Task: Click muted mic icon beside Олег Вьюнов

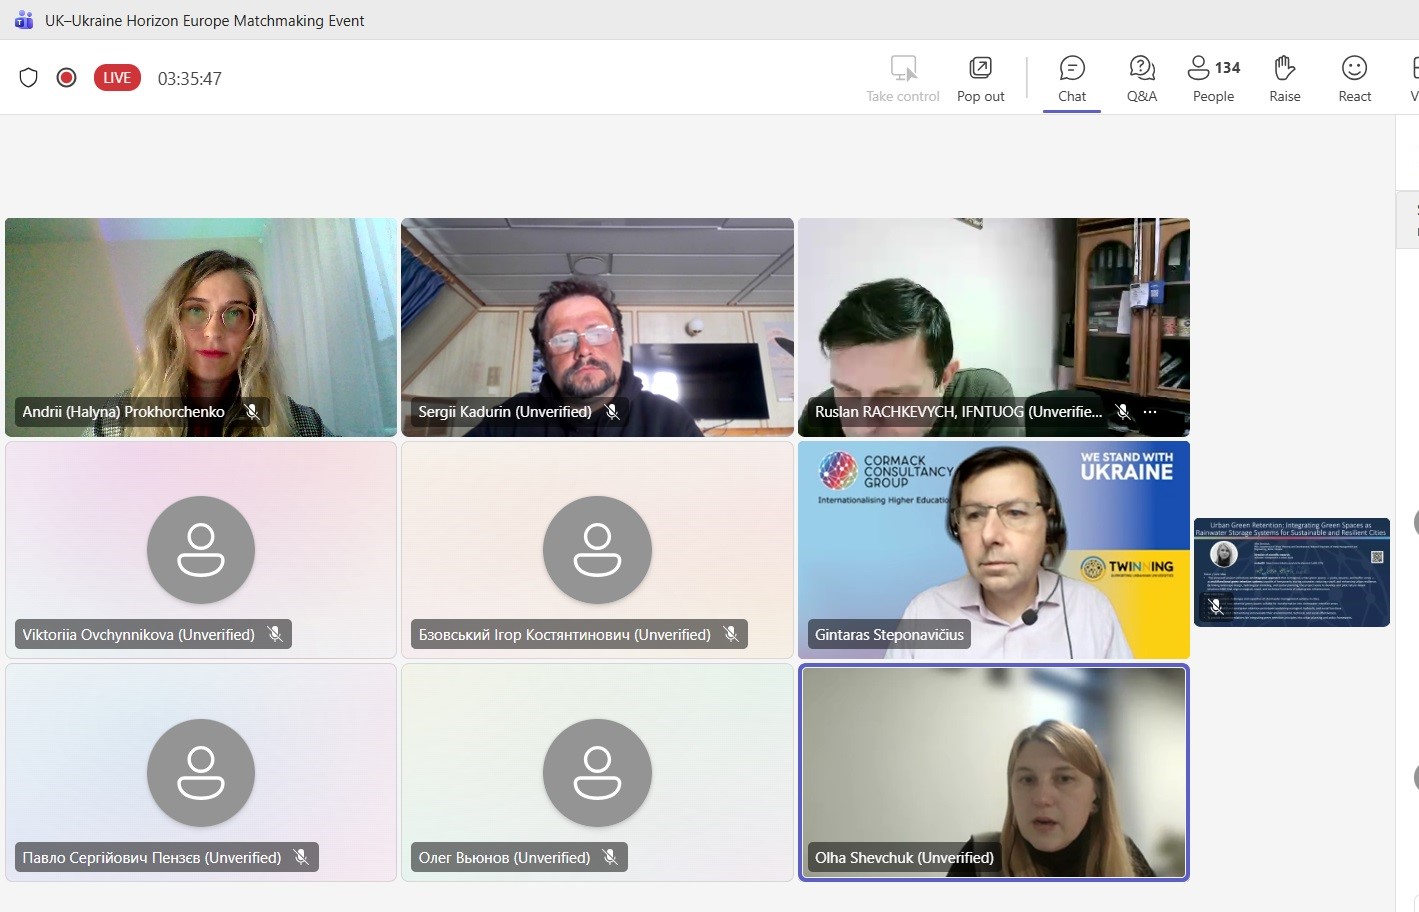Action: (610, 858)
